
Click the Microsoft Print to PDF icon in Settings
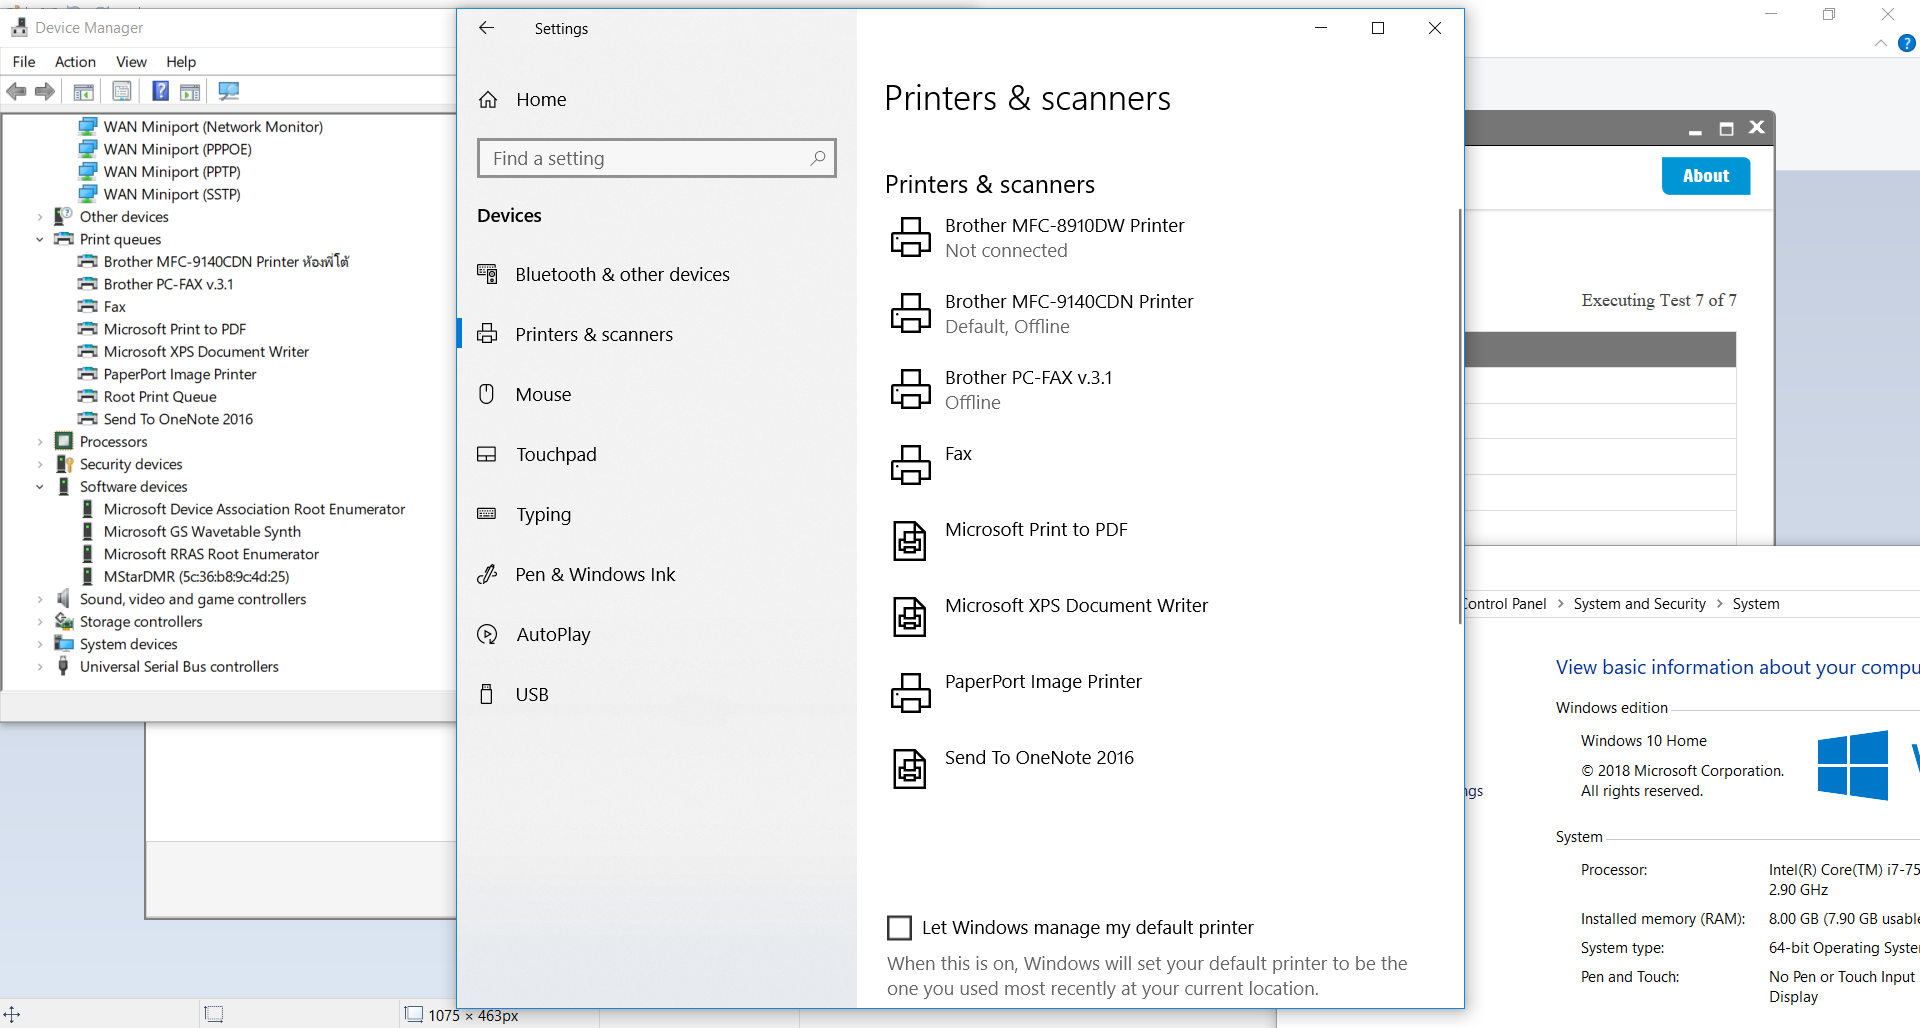910,541
